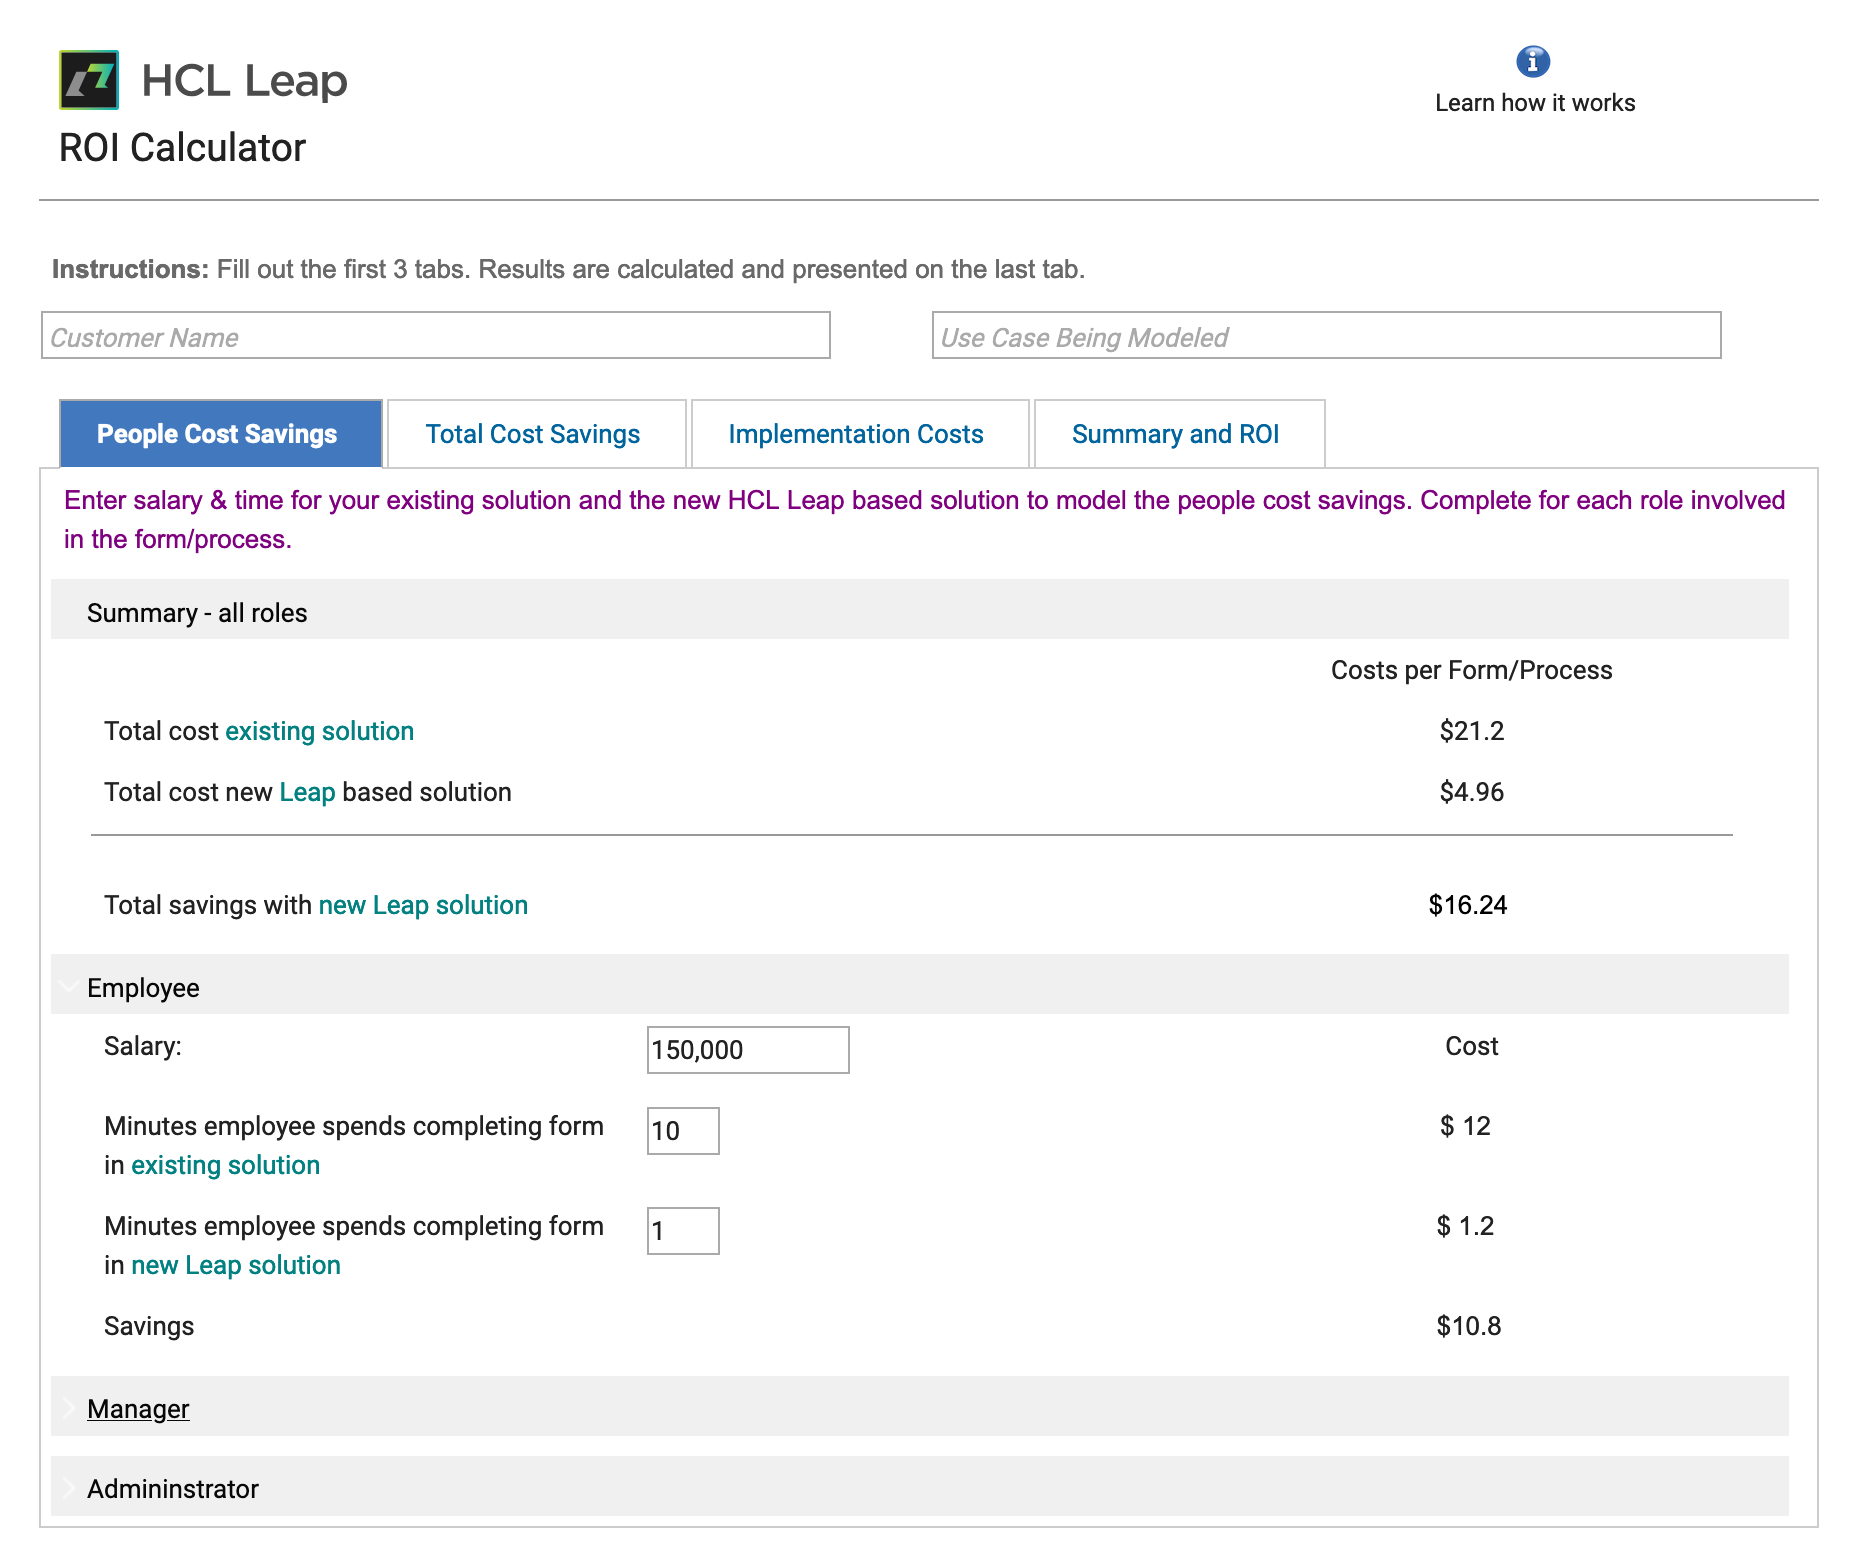
Task: Click the Salary input showing 150,000
Action: click(x=748, y=1050)
